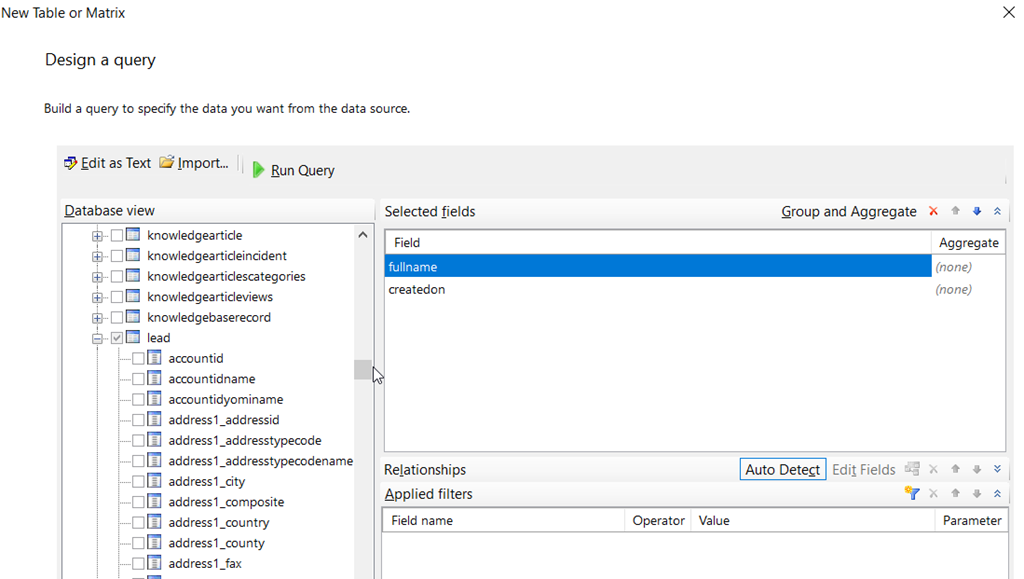Uncheck the lead table checkbox
Viewport: 1024px width, 579px height.
point(117,337)
